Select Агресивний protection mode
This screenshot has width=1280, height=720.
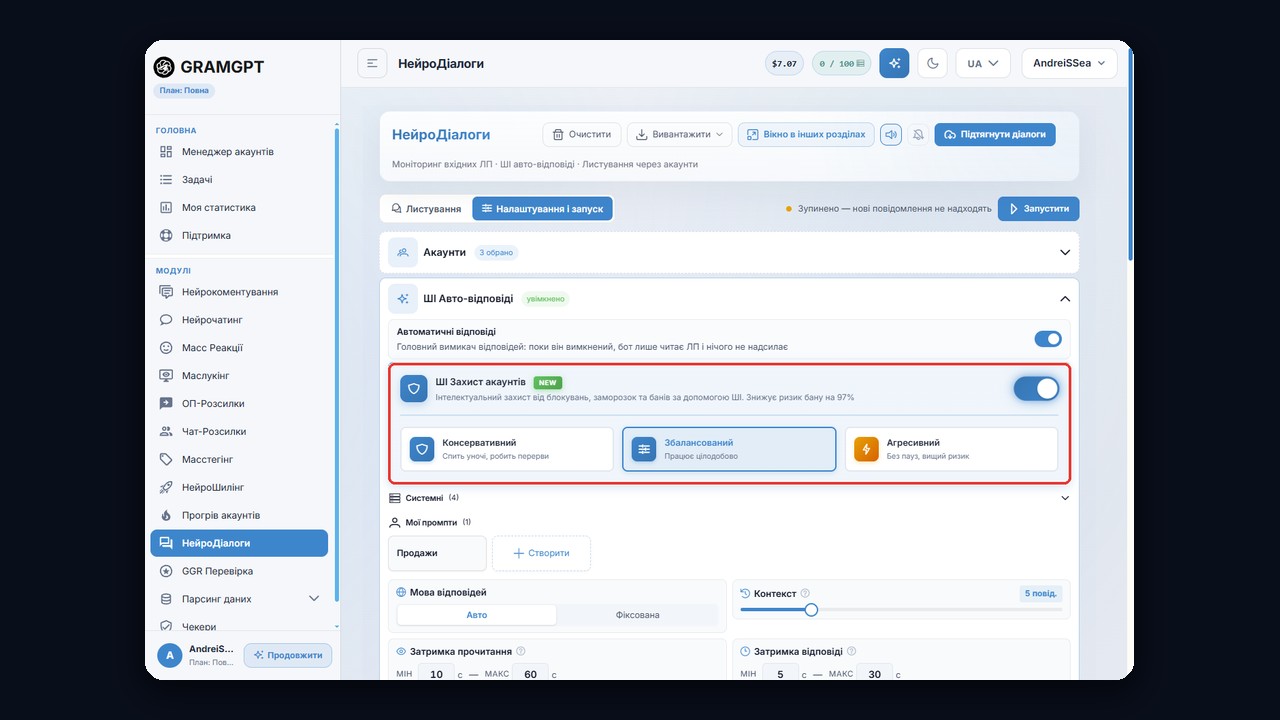click(x=951, y=449)
